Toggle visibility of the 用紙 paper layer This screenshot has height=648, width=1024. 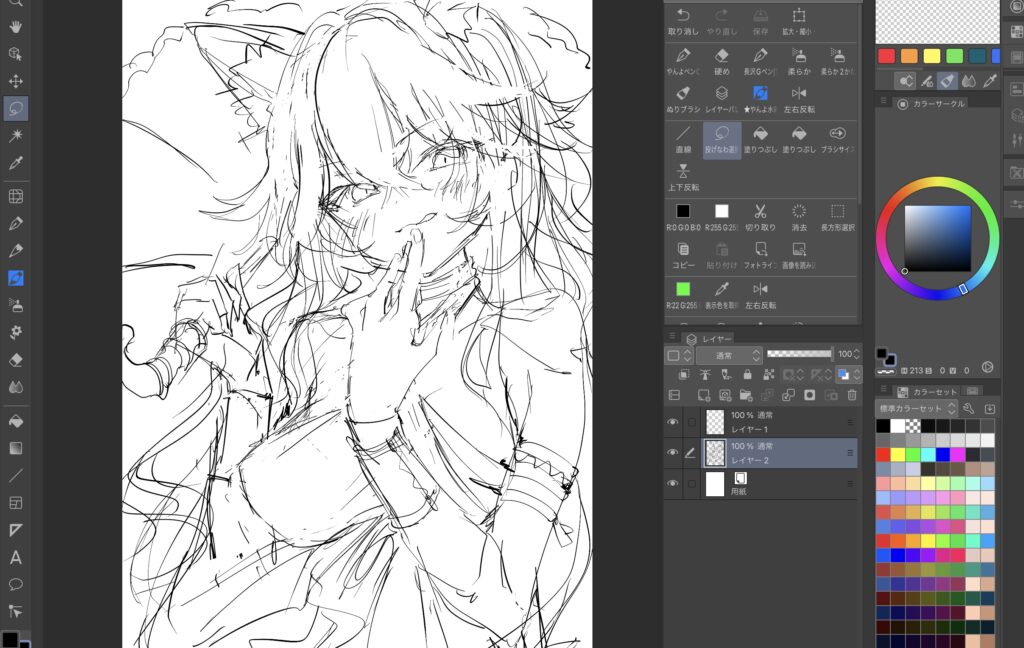click(x=672, y=484)
